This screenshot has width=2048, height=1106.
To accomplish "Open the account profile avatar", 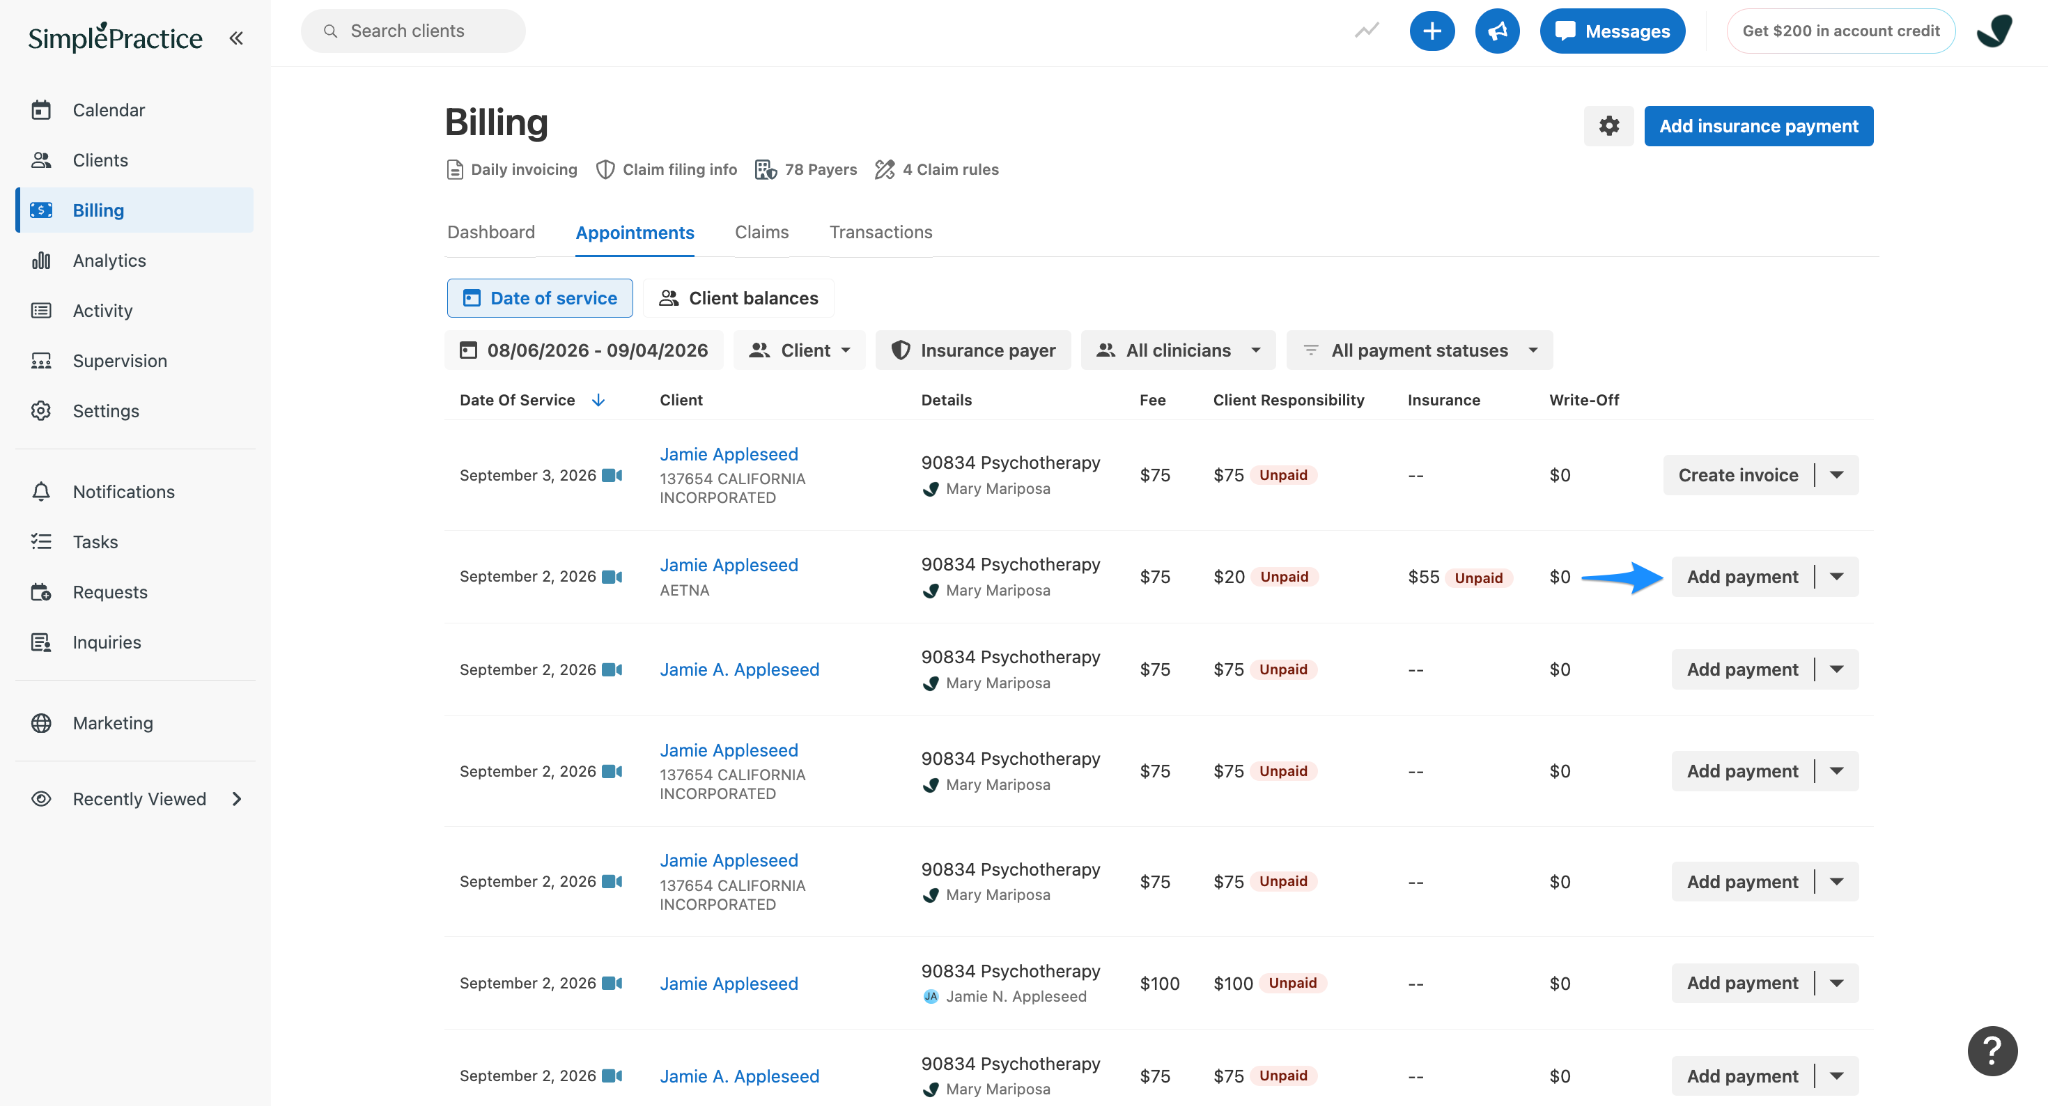I will pyautogui.click(x=1995, y=31).
